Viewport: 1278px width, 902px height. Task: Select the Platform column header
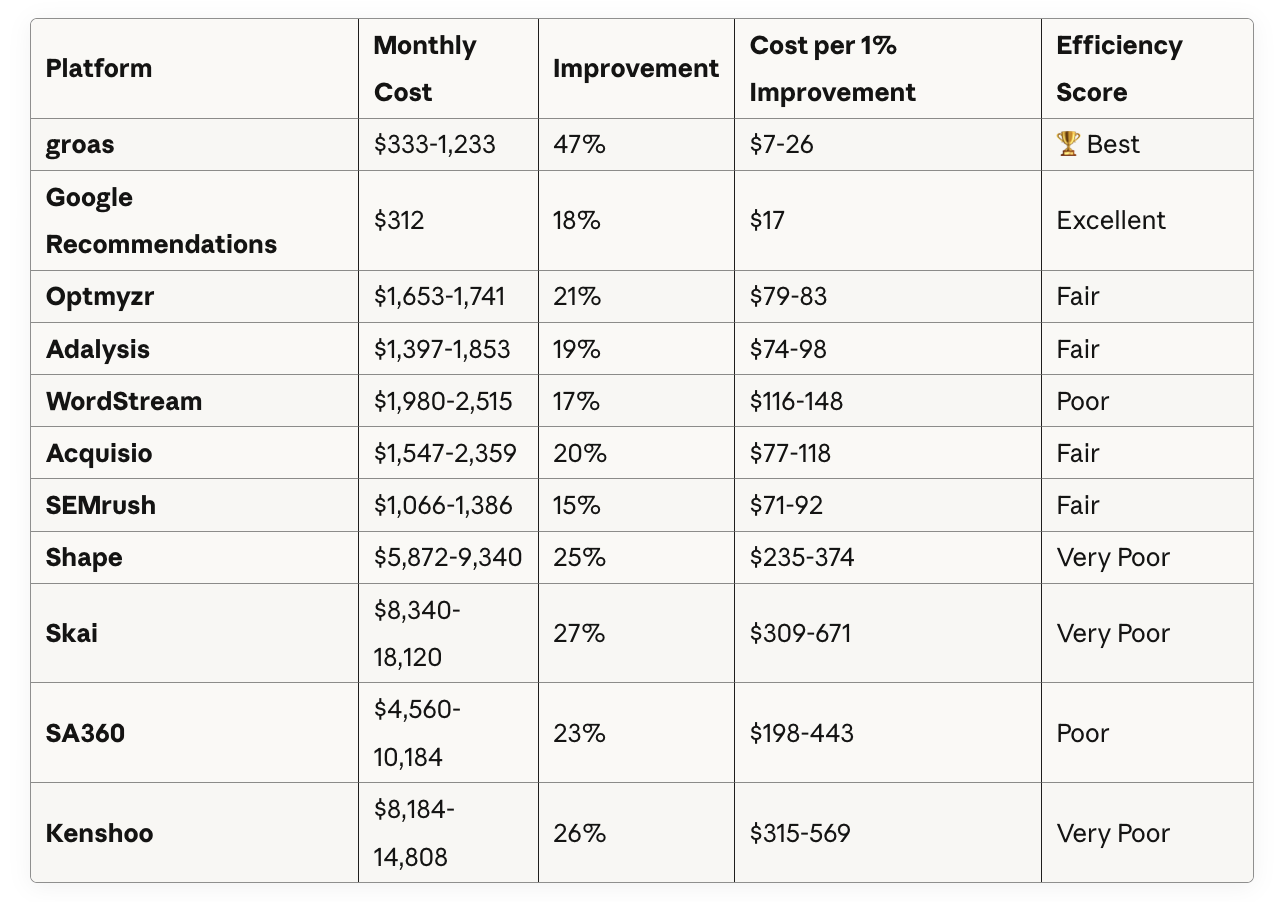[99, 69]
